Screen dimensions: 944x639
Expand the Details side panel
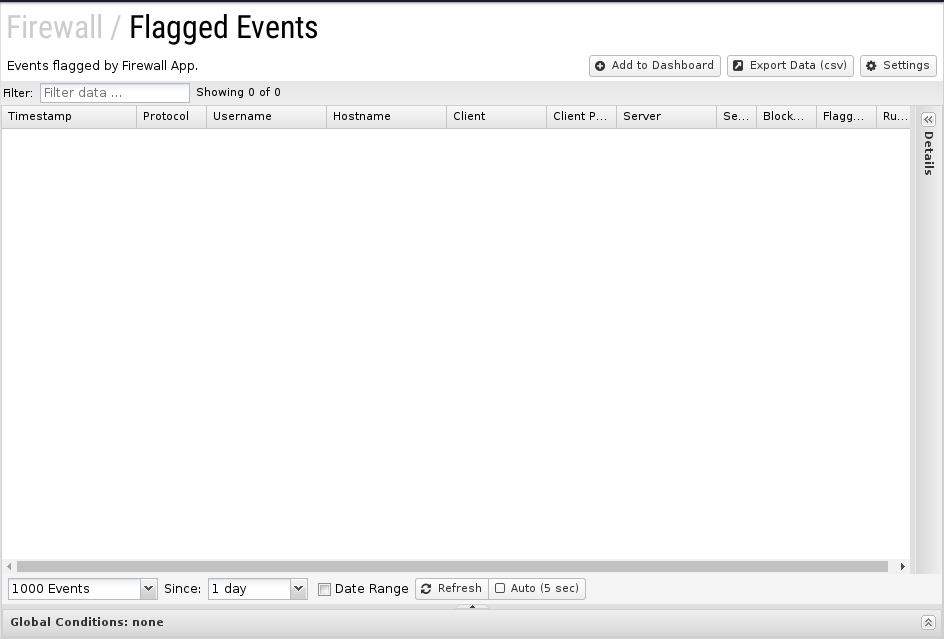(928, 119)
